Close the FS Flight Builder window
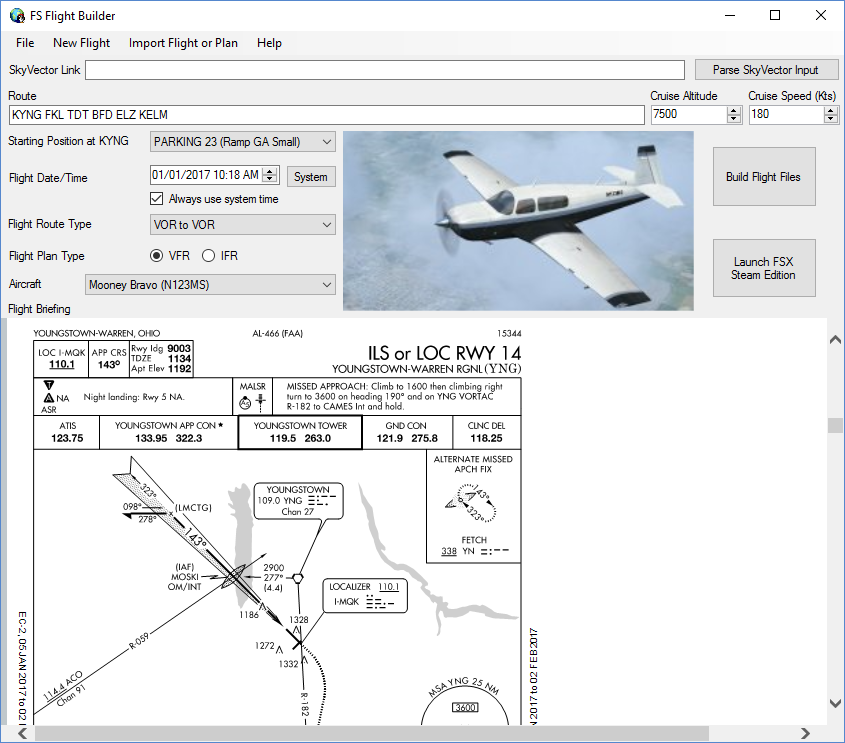The height and width of the screenshot is (743, 845). point(821,15)
